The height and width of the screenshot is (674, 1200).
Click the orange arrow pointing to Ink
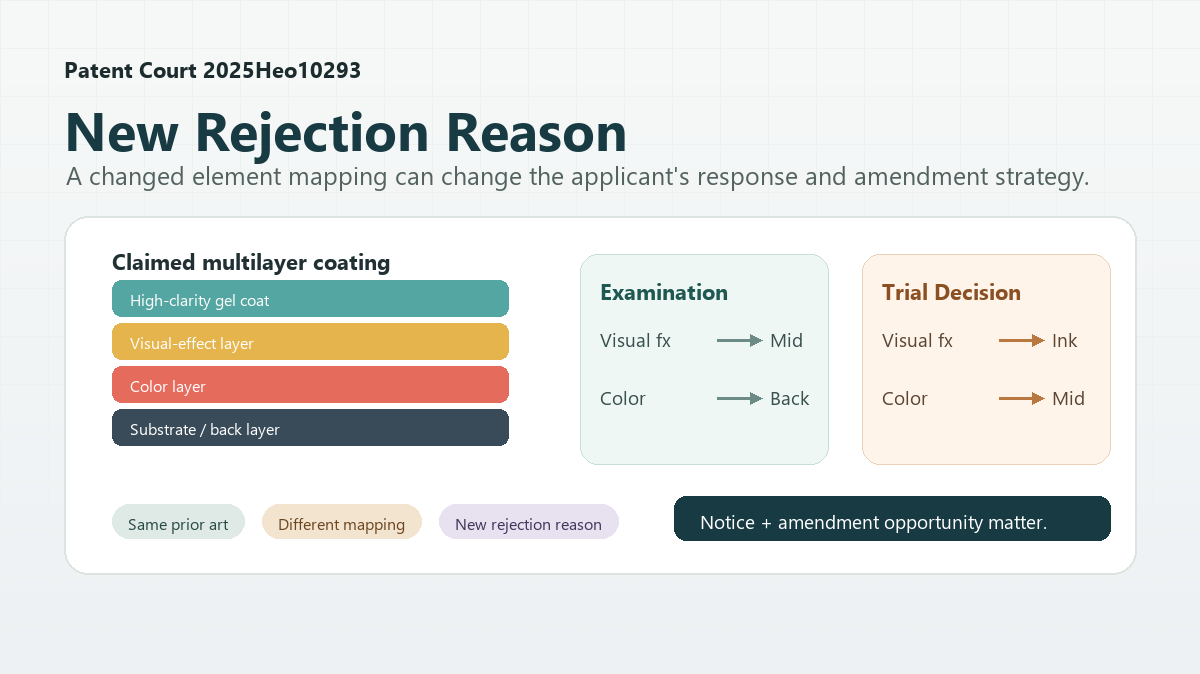(x=1021, y=341)
